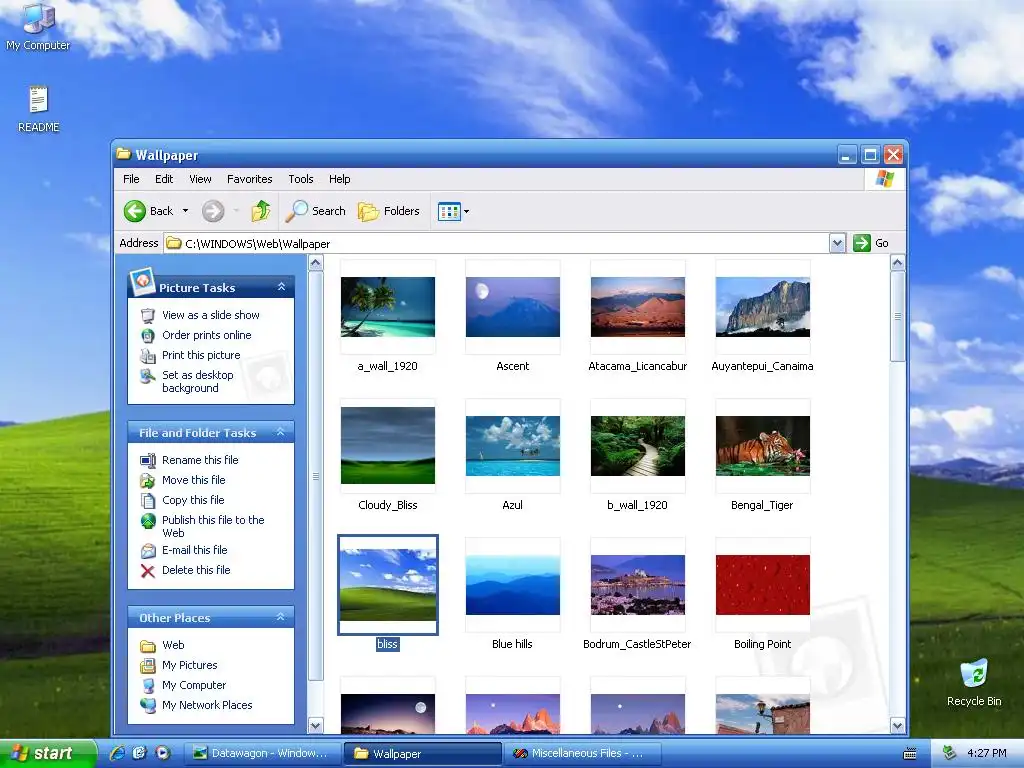Screen dimensions: 1024x768
Task: Switch to Miscellaneous Files taskbar window
Action: tap(581, 753)
